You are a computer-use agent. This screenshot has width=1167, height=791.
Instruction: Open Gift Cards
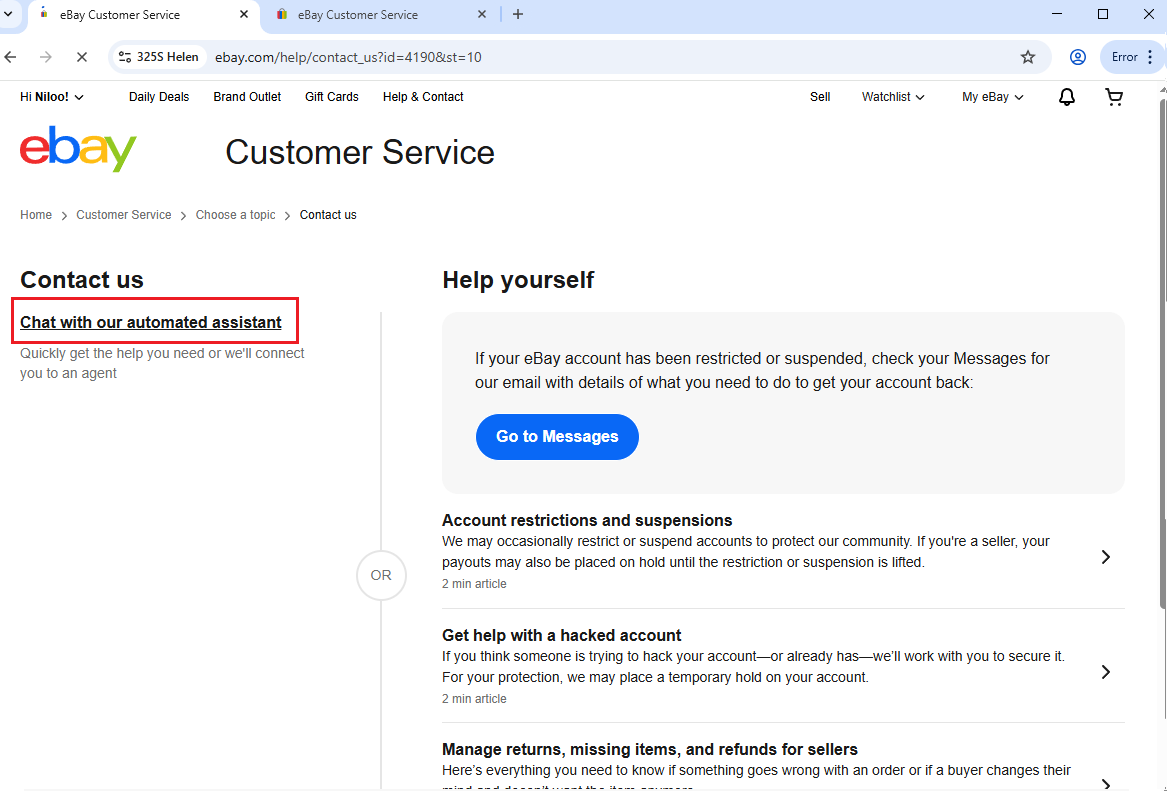[x=332, y=97]
